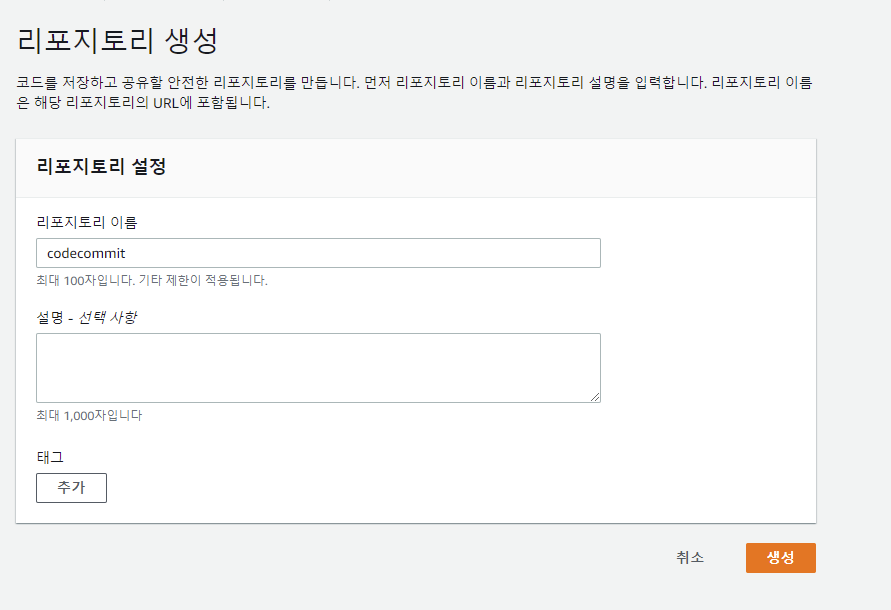Select the 리포지토리 생성 page heading
The width and height of the screenshot is (891, 610).
[x=118, y=40]
